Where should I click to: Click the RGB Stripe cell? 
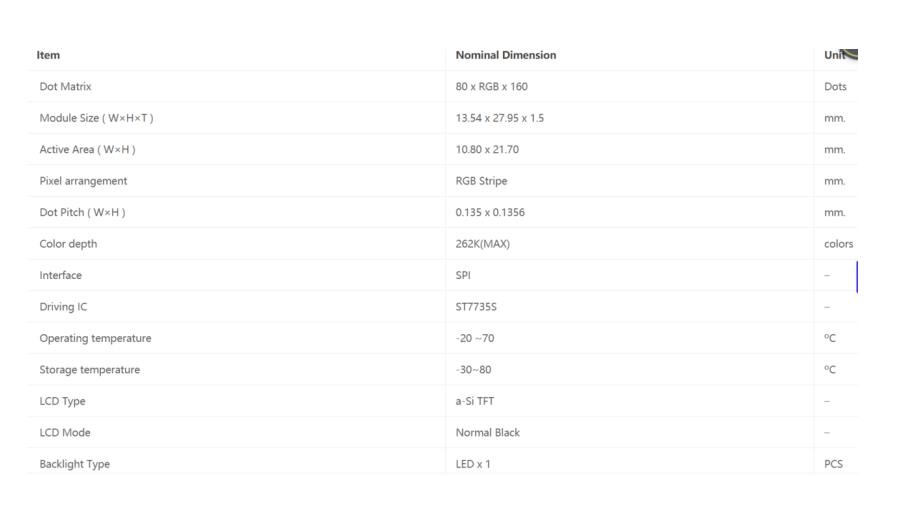(481, 181)
